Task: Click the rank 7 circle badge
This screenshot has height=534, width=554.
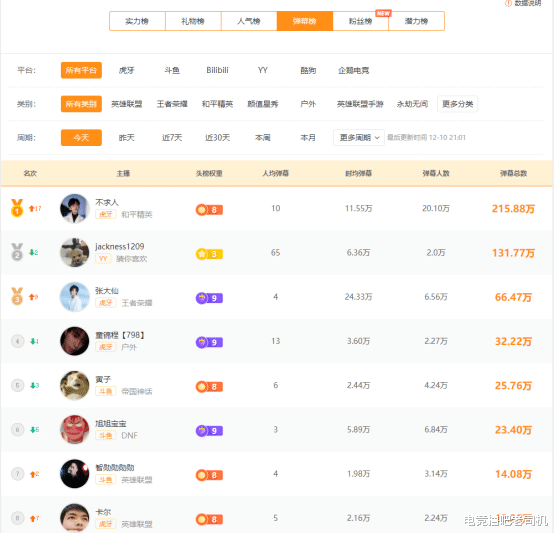Action: coord(17,474)
